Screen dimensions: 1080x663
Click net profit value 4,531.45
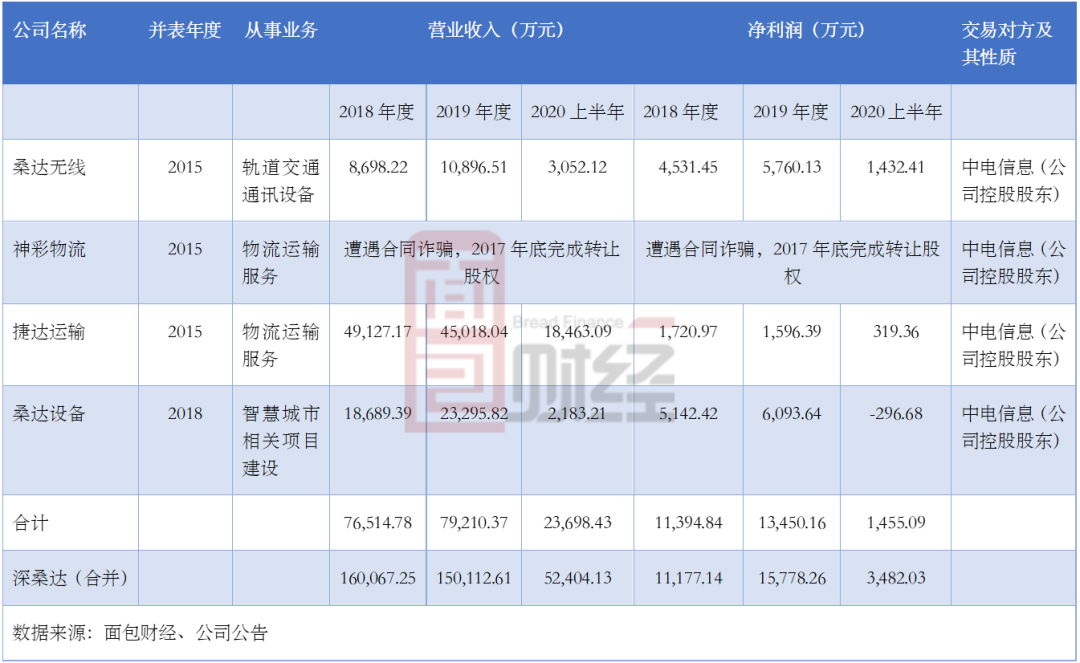(x=688, y=167)
